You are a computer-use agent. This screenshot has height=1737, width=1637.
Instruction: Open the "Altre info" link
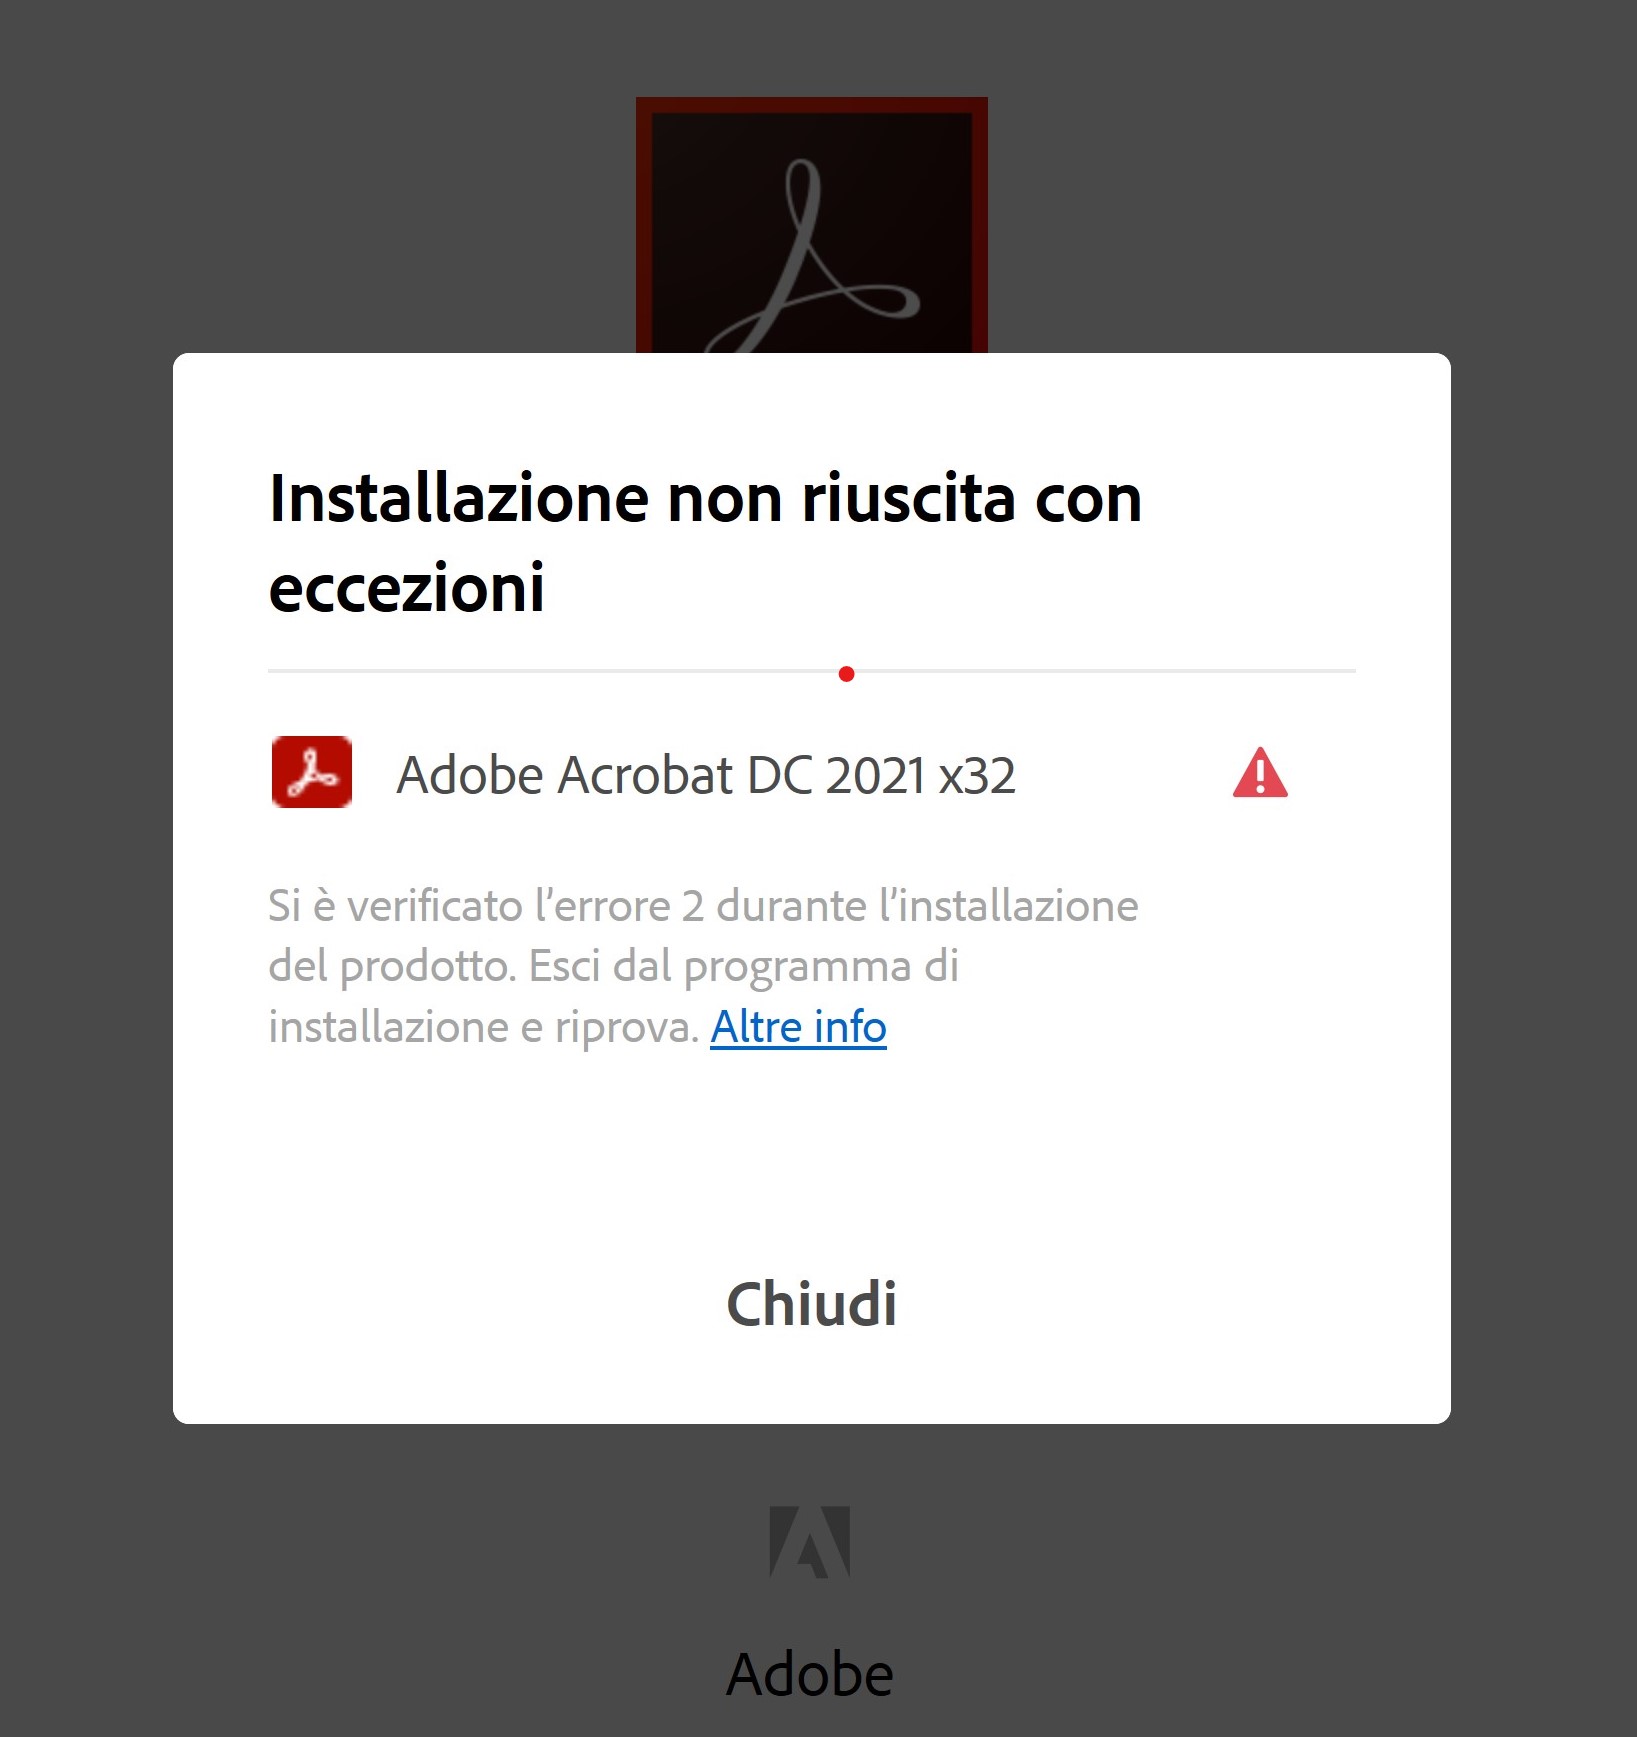pos(798,1027)
